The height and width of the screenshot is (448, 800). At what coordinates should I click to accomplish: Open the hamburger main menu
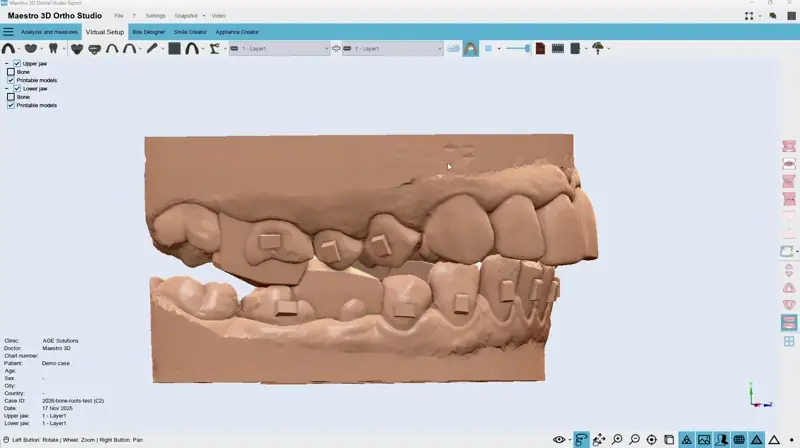[8, 32]
